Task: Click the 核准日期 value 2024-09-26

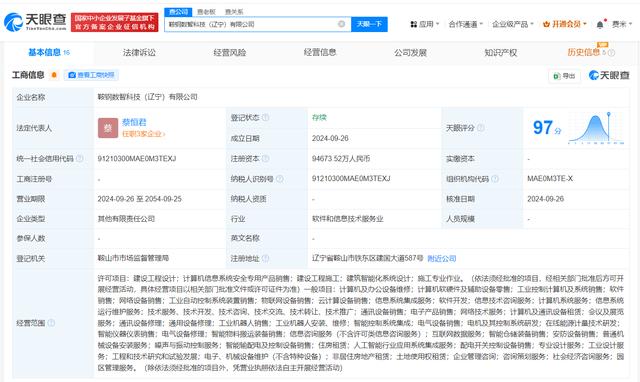Action: coord(545,199)
